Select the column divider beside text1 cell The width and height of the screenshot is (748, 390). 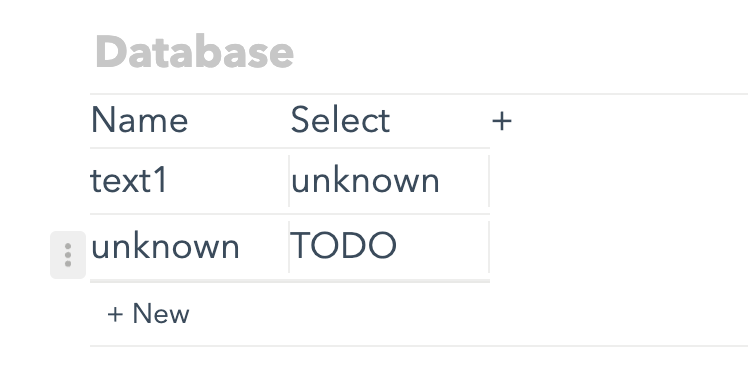click(289, 181)
